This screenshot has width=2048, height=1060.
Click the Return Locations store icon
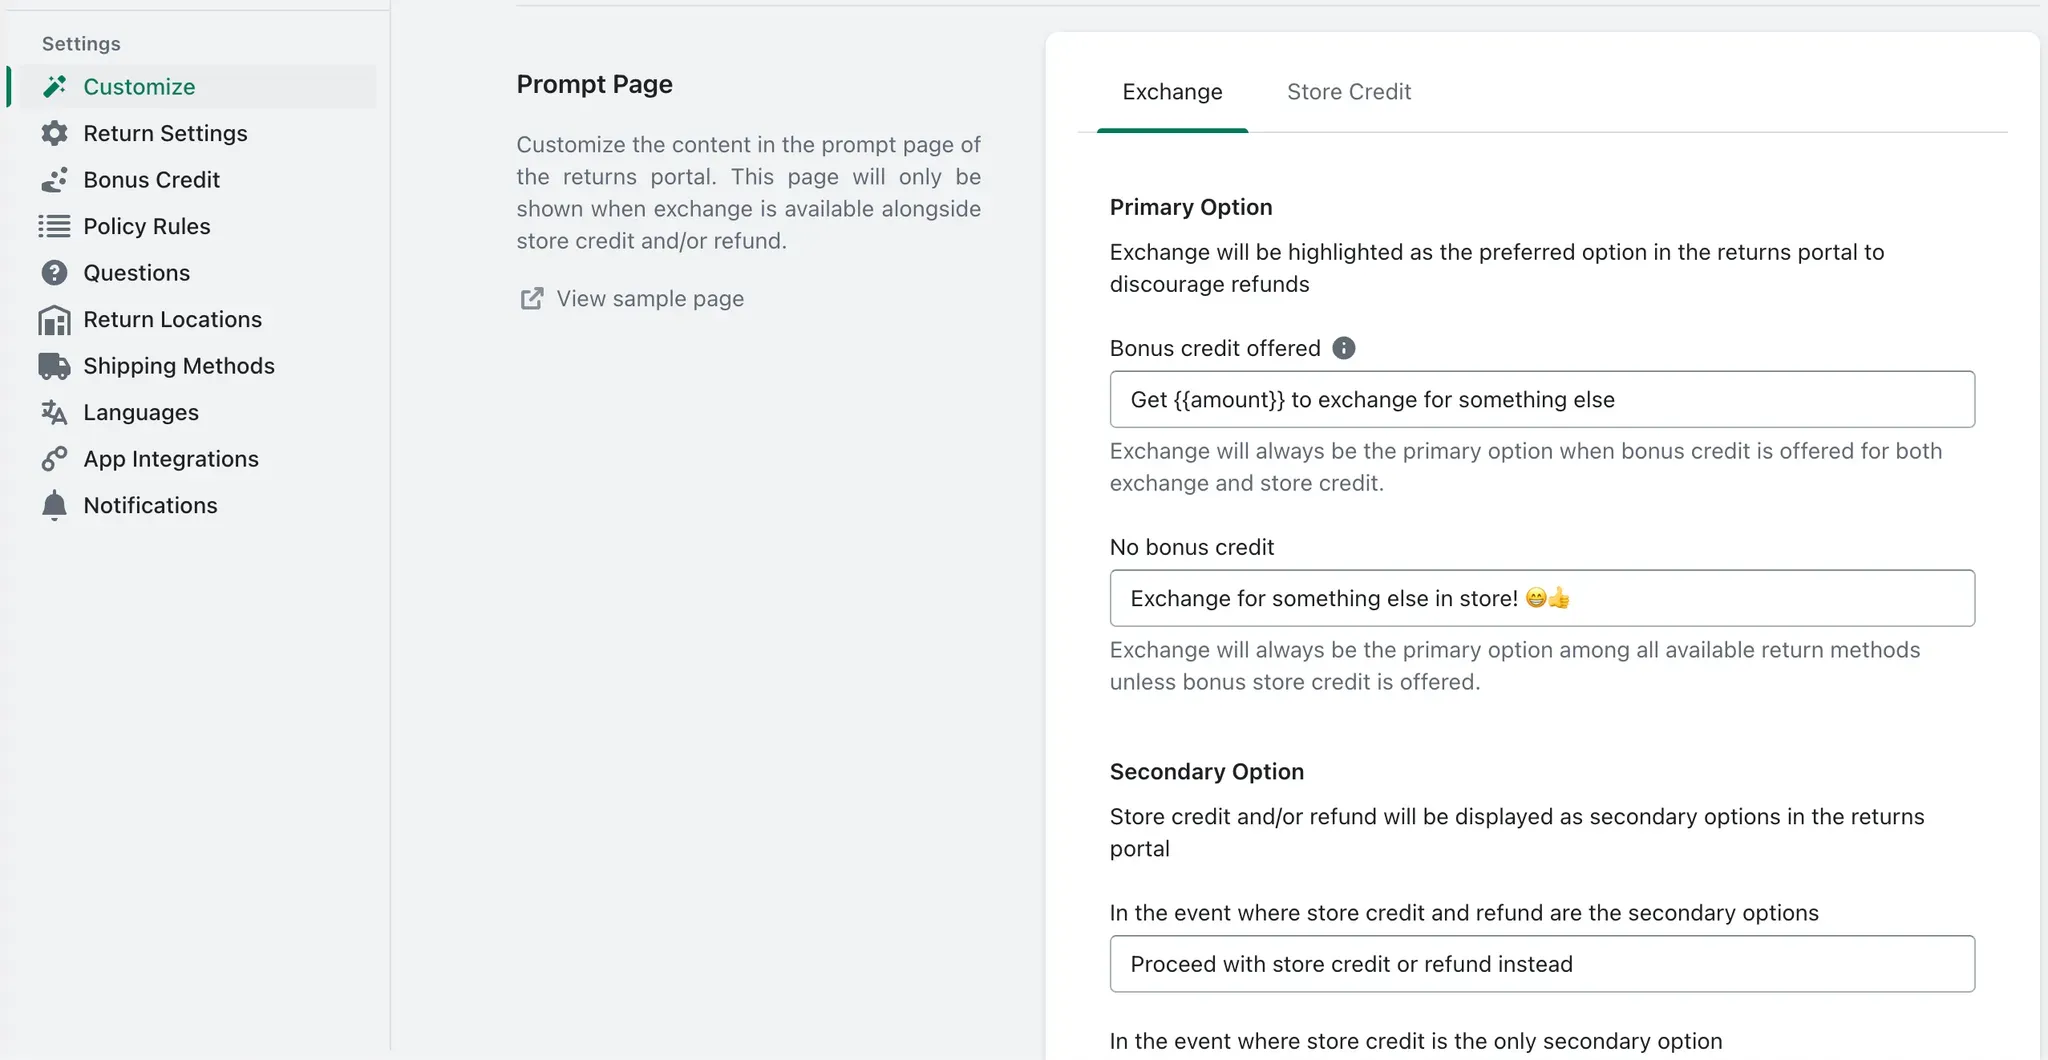pyautogui.click(x=55, y=320)
